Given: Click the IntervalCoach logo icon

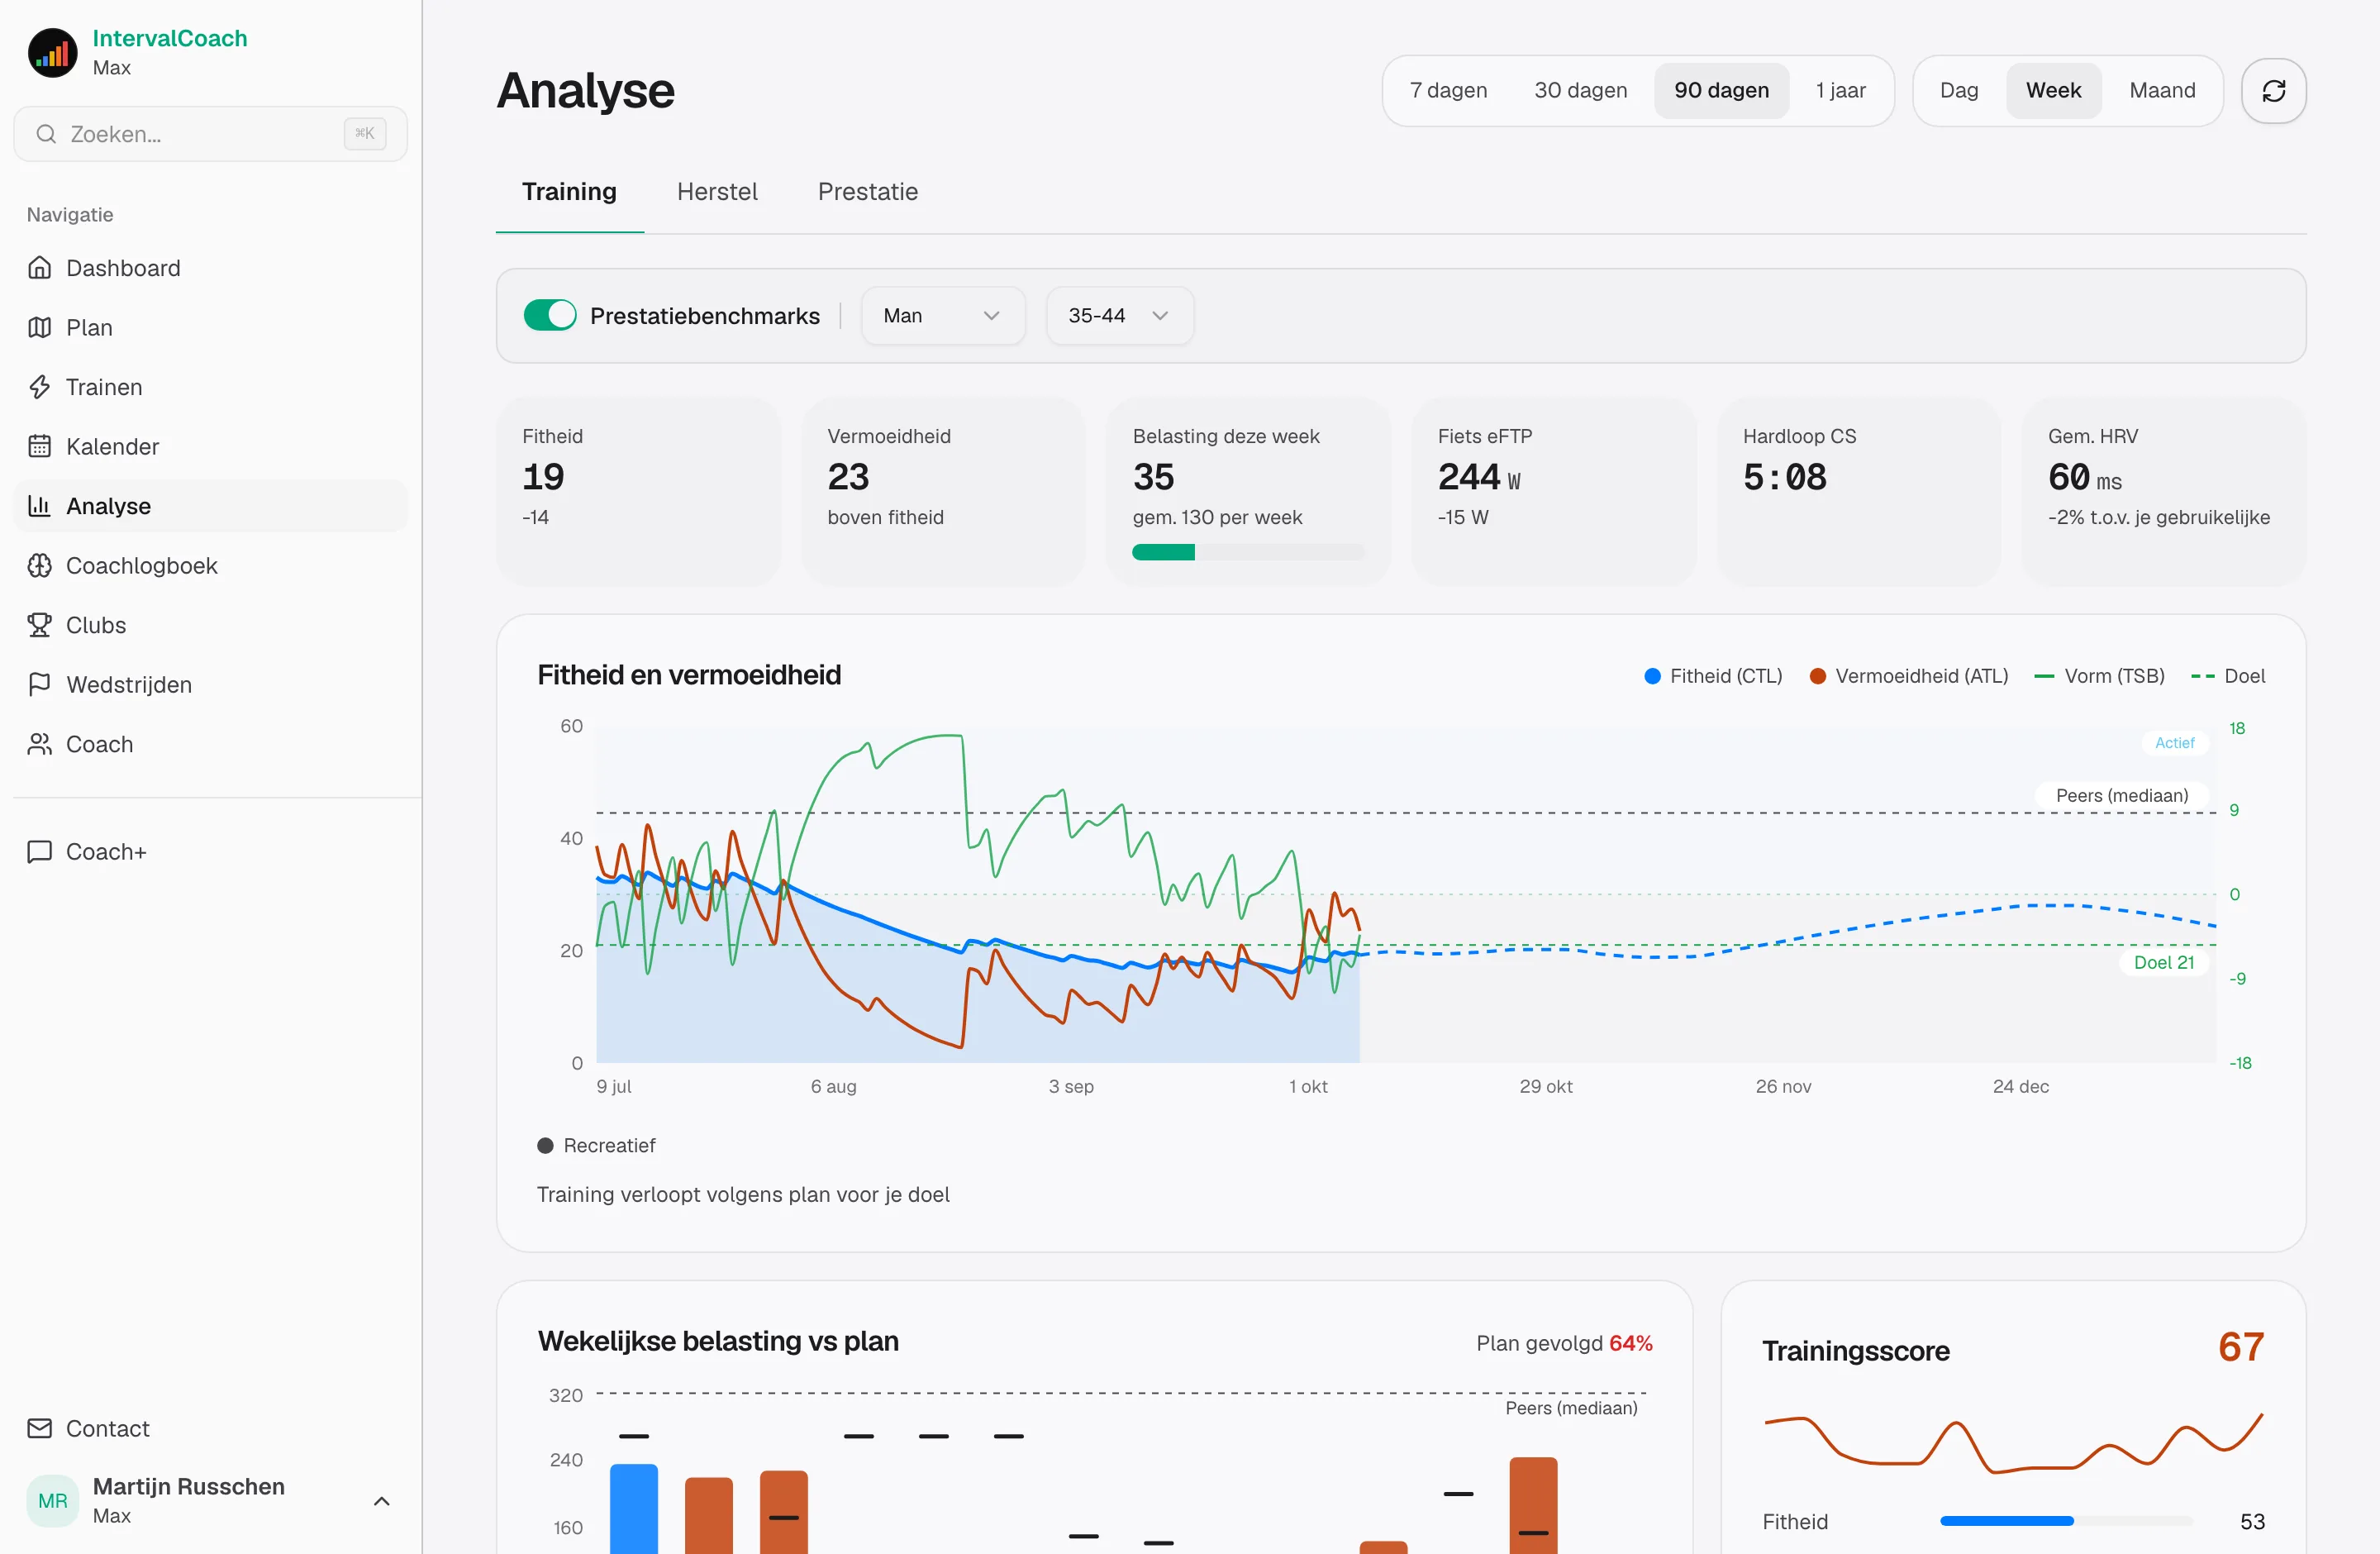Looking at the screenshot, I should (52, 52).
